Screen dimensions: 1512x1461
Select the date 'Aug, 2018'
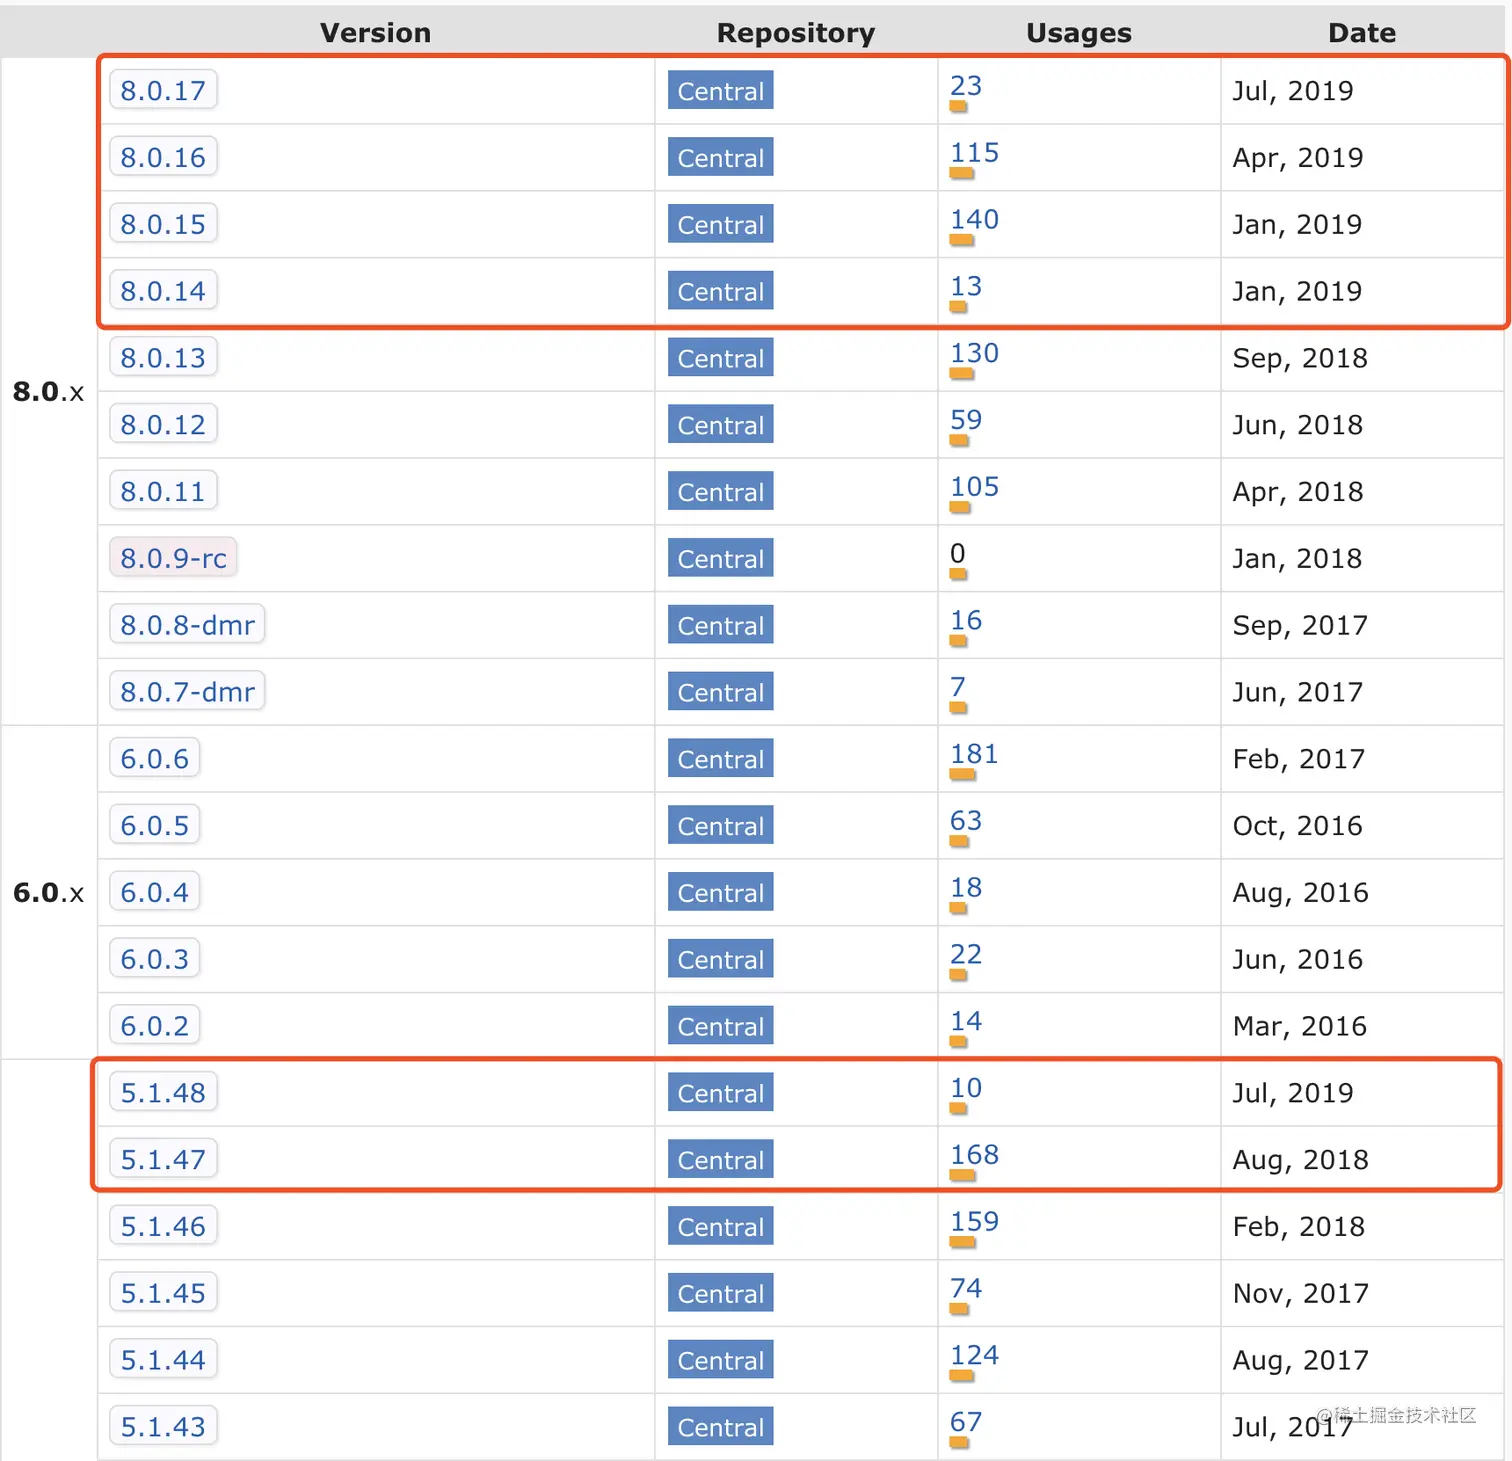click(x=1301, y=1160)
